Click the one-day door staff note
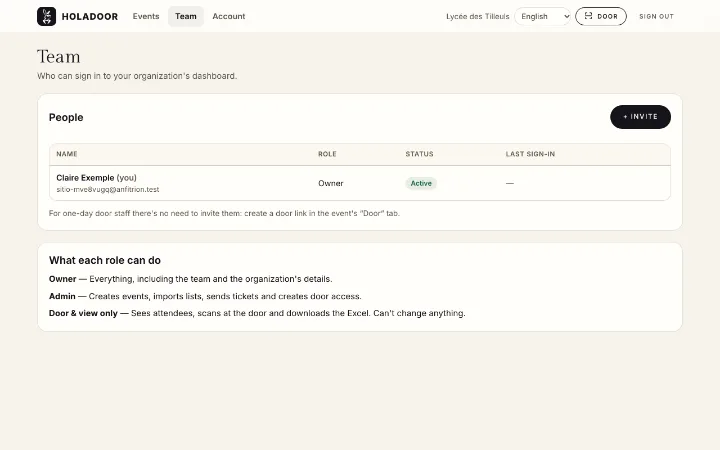The width and height of the screenshot is (720, 450). click(224, 214)
